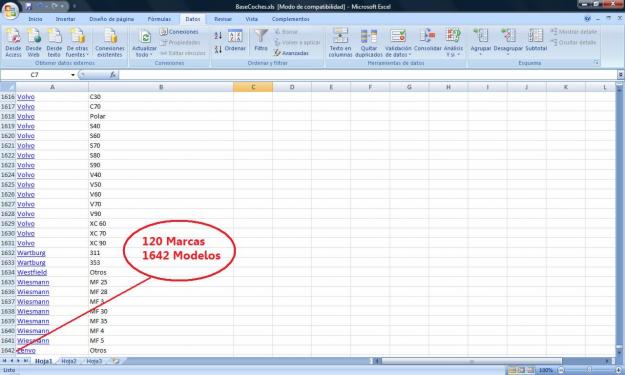Switch to sheet tab Hoja2
625x375 pixels.
69,361
